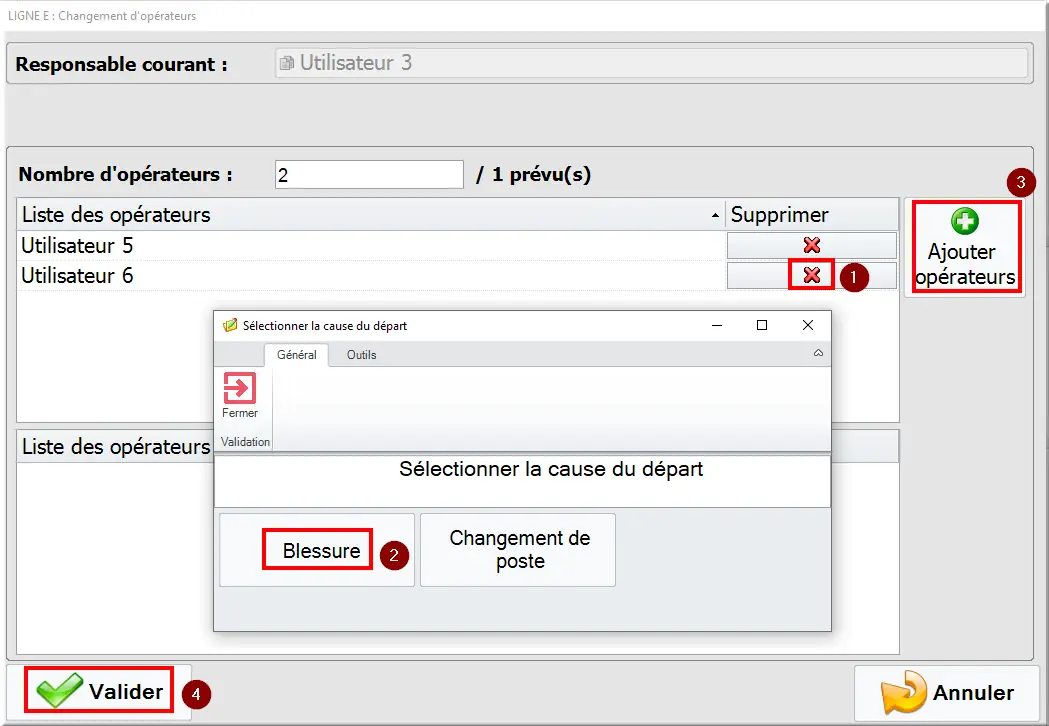This screenshot has height=726, width=1049.
Task: Click the Ajouter opérateurs button
Action: [965, 247]
